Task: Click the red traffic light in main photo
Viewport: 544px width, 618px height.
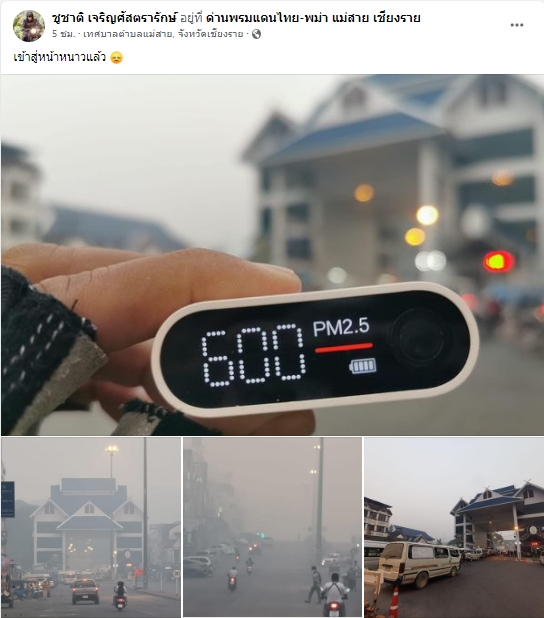Action: (x=499, y=261)
